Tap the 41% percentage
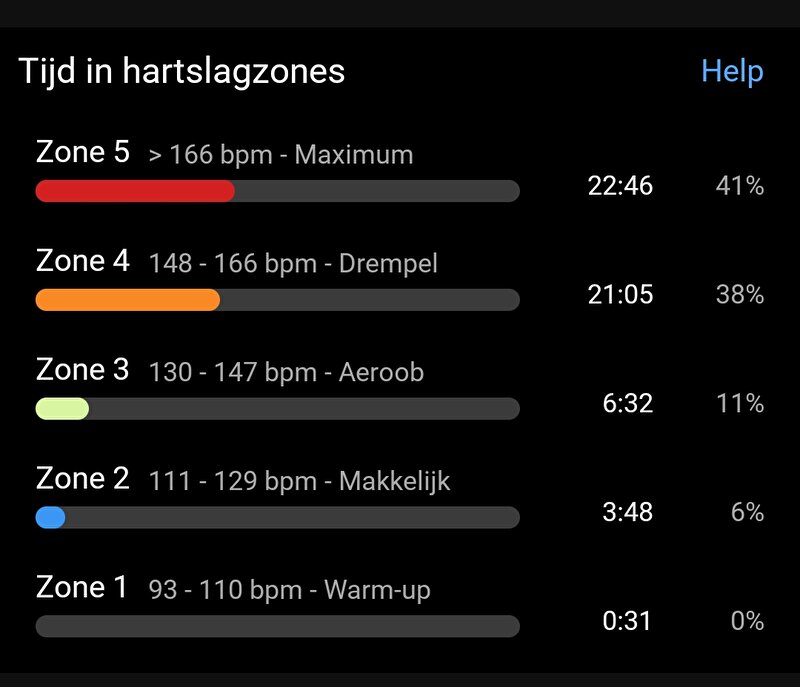The height and width of the screenshot is (687, 800). (740, 186)
